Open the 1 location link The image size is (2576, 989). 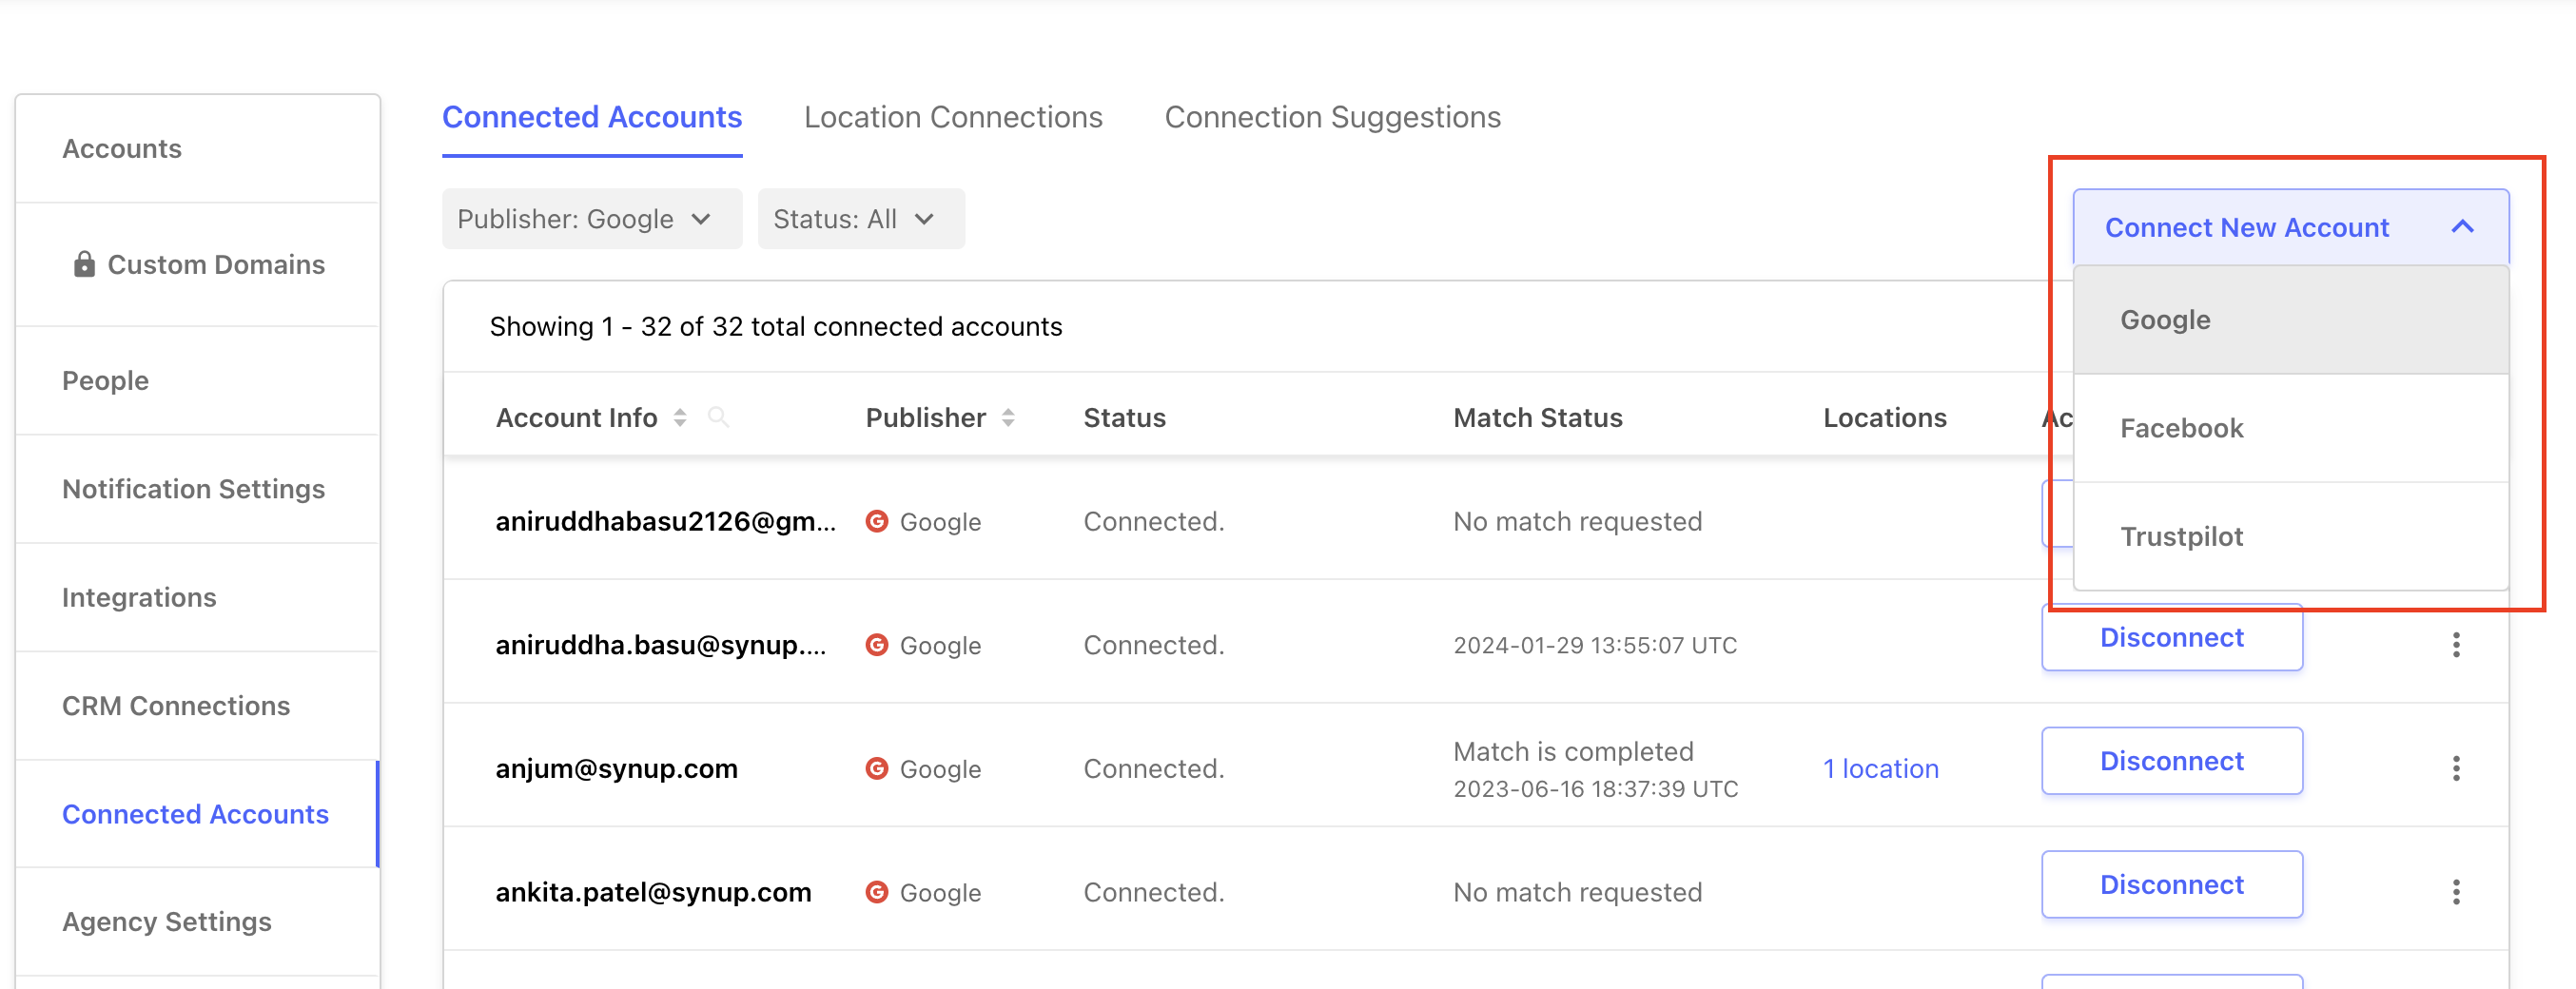click(1880, 768)
